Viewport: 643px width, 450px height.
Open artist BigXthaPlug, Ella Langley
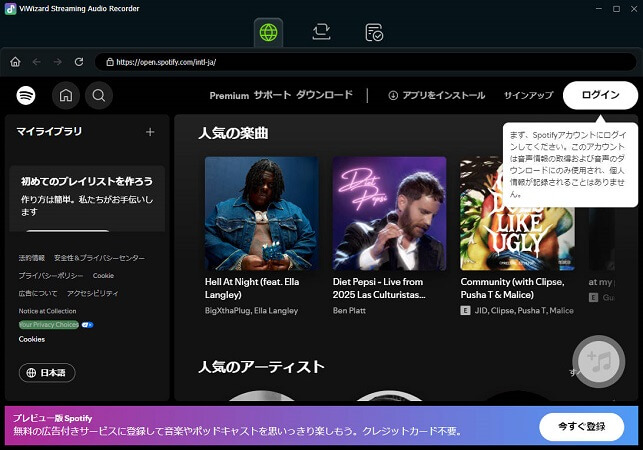tap(251, 311)
